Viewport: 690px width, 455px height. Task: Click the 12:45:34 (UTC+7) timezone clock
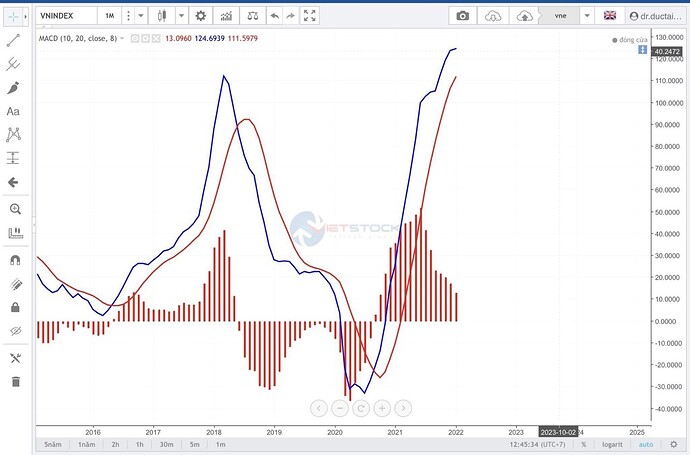point(537,444)
